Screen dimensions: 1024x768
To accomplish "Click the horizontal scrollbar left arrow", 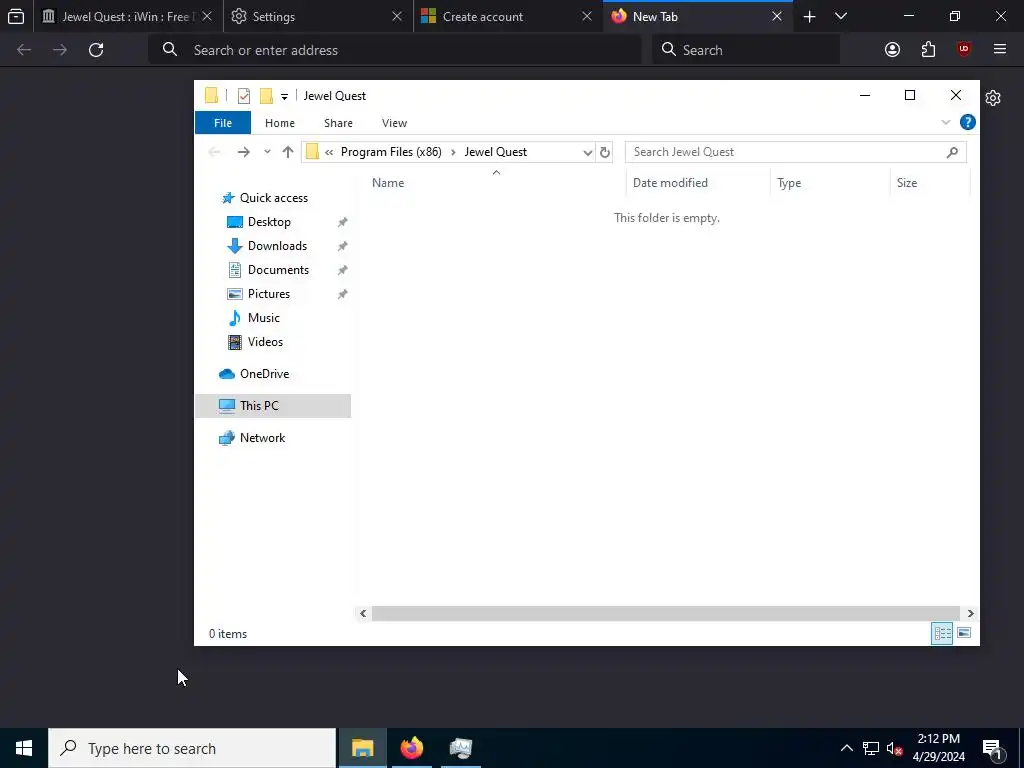I will tap(363, 613).
